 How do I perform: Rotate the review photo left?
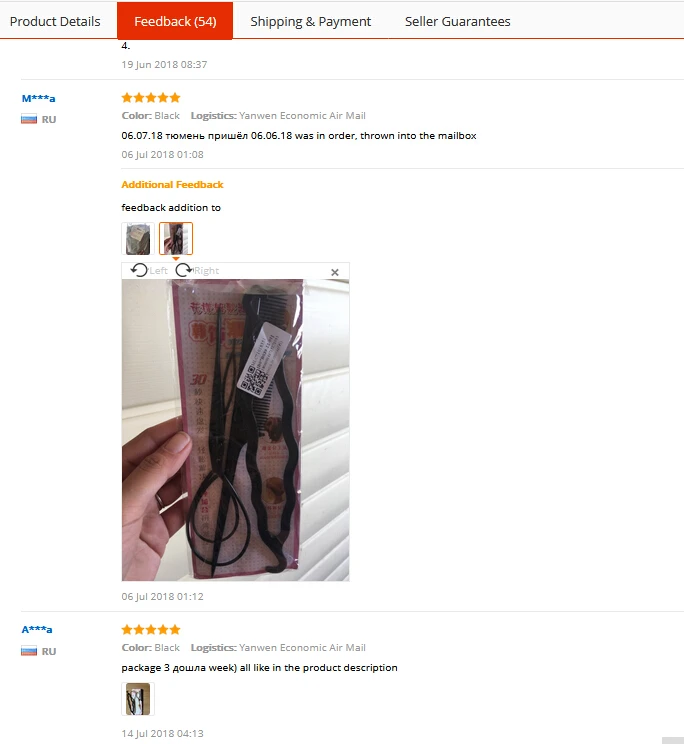pos(148,270)
